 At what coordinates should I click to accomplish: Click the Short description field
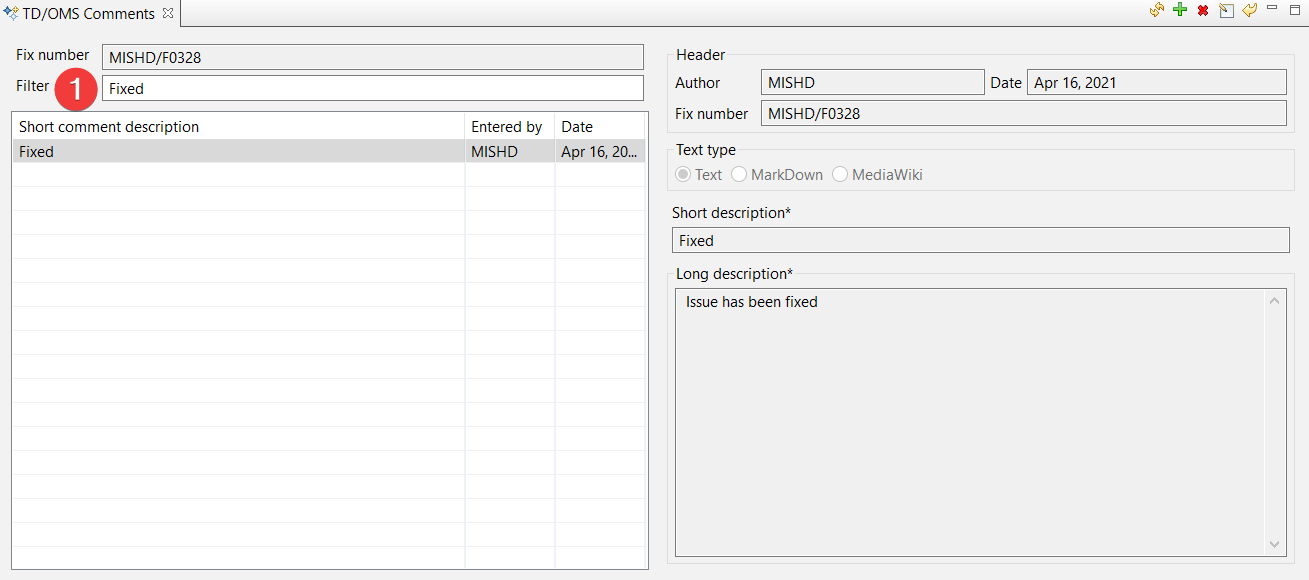(x=980, y=241)
